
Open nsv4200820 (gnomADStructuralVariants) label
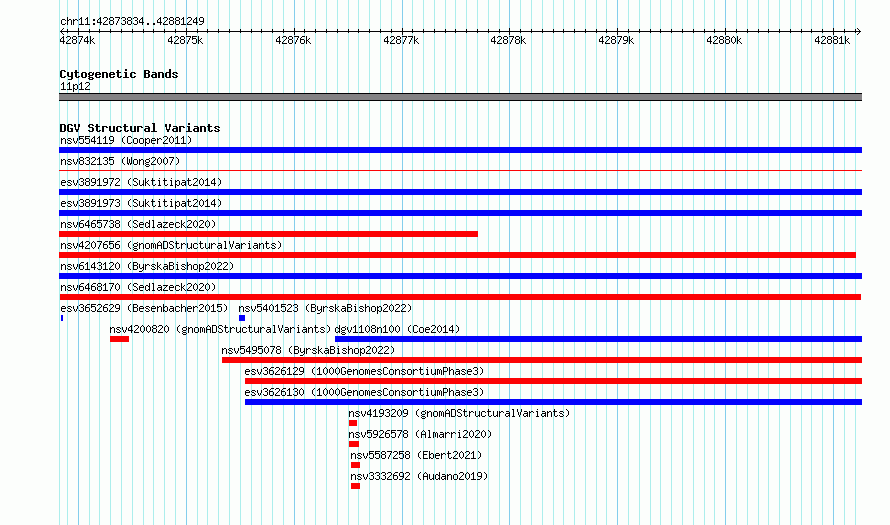pos(220,329)
